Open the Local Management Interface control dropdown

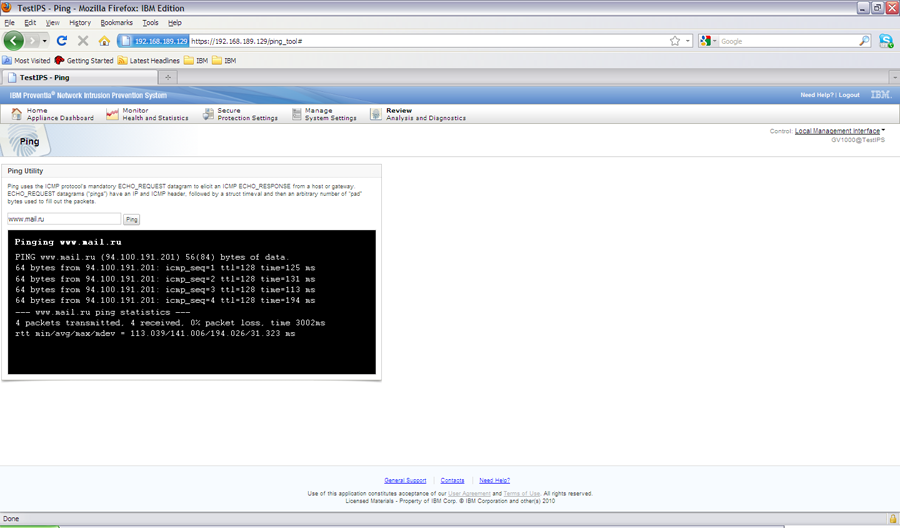pos(840,131)
